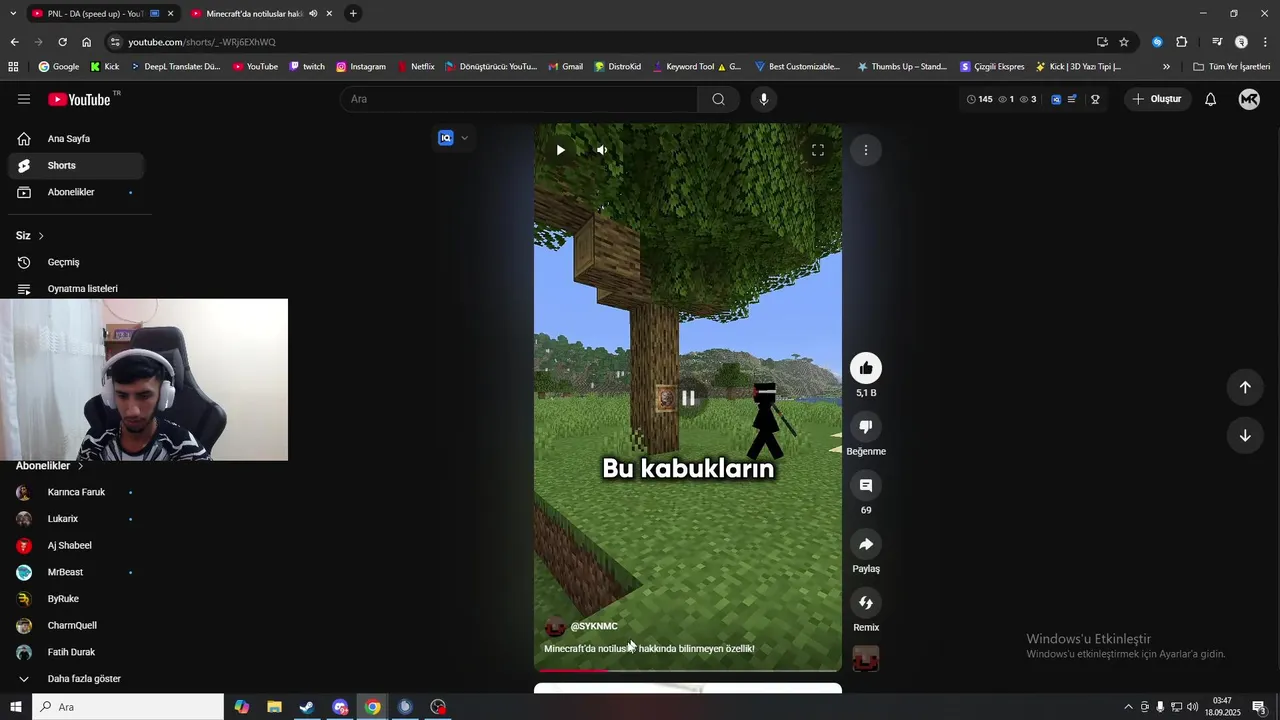Click the Oluştur create button

pyautogui.click(x=1157, y=99)
